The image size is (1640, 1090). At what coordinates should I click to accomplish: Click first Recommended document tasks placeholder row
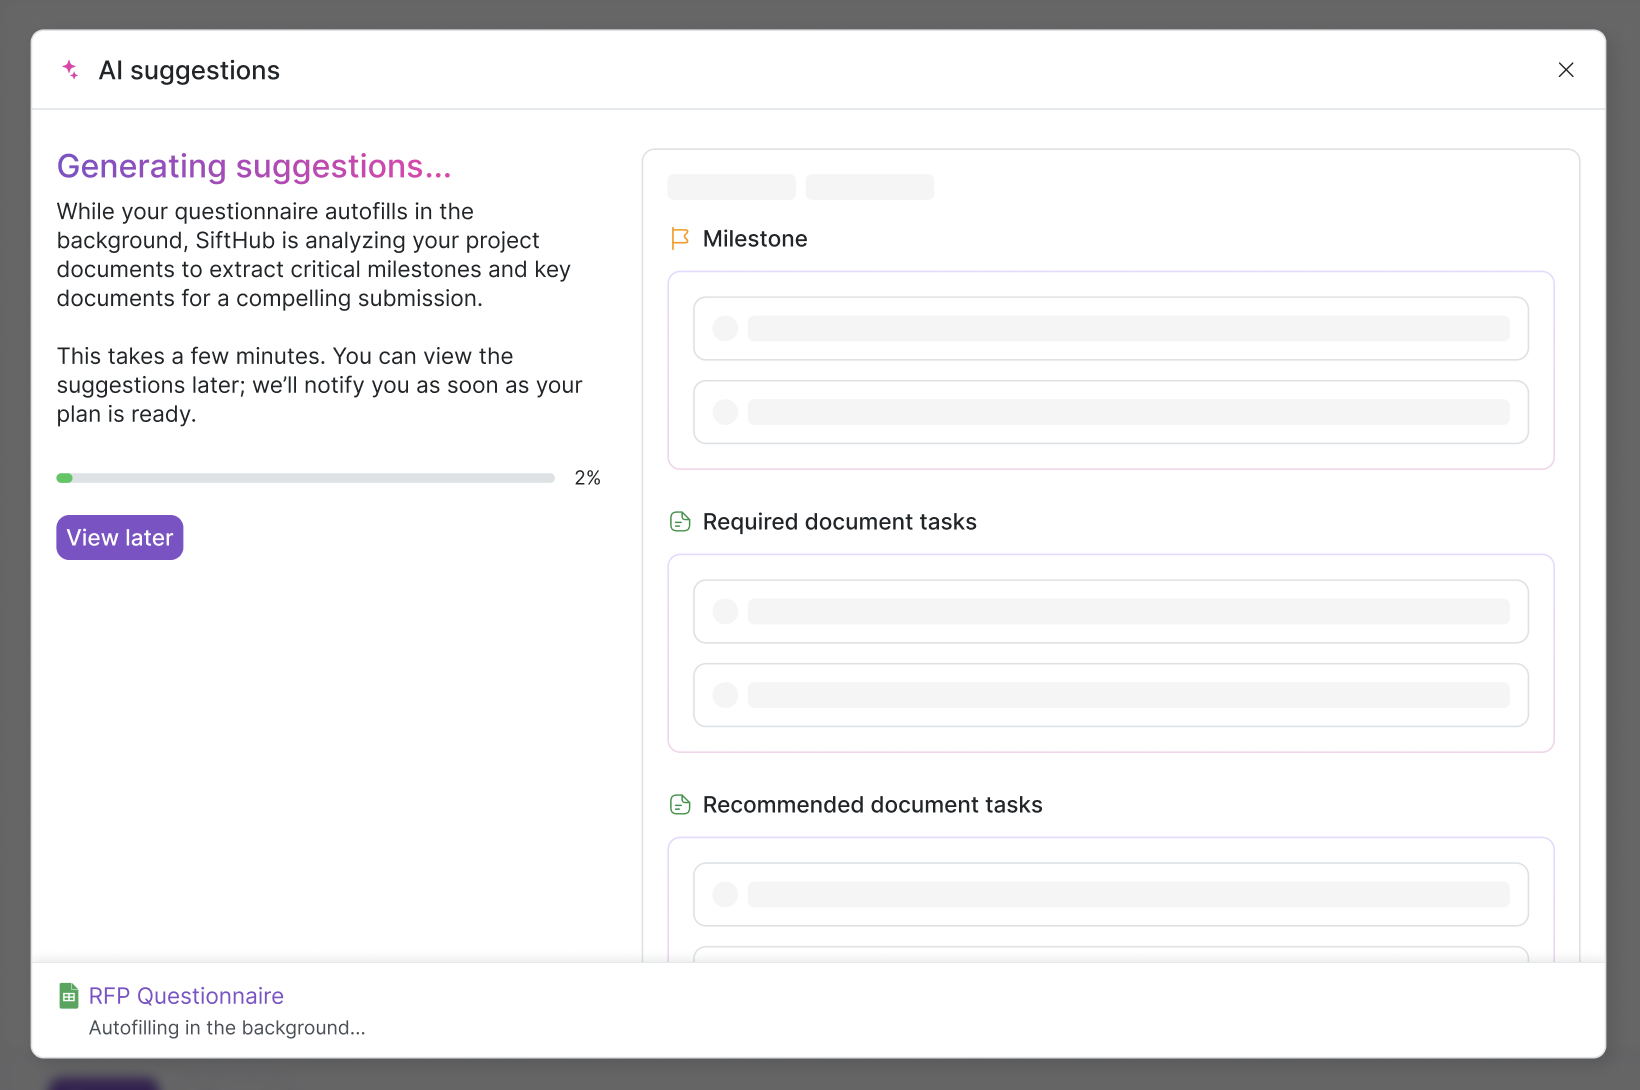click(1110, 894)
